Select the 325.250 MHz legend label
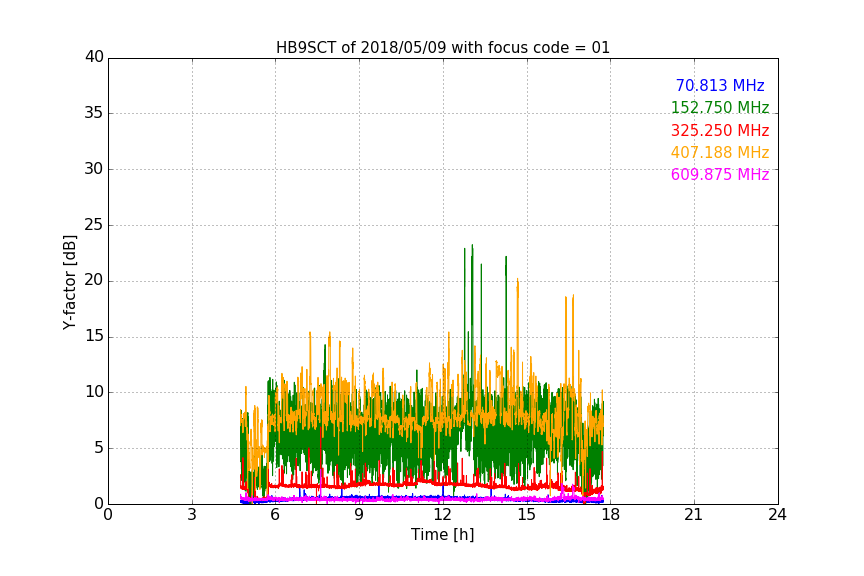Screen dimensions: 864x576 (x=720, y=131)
